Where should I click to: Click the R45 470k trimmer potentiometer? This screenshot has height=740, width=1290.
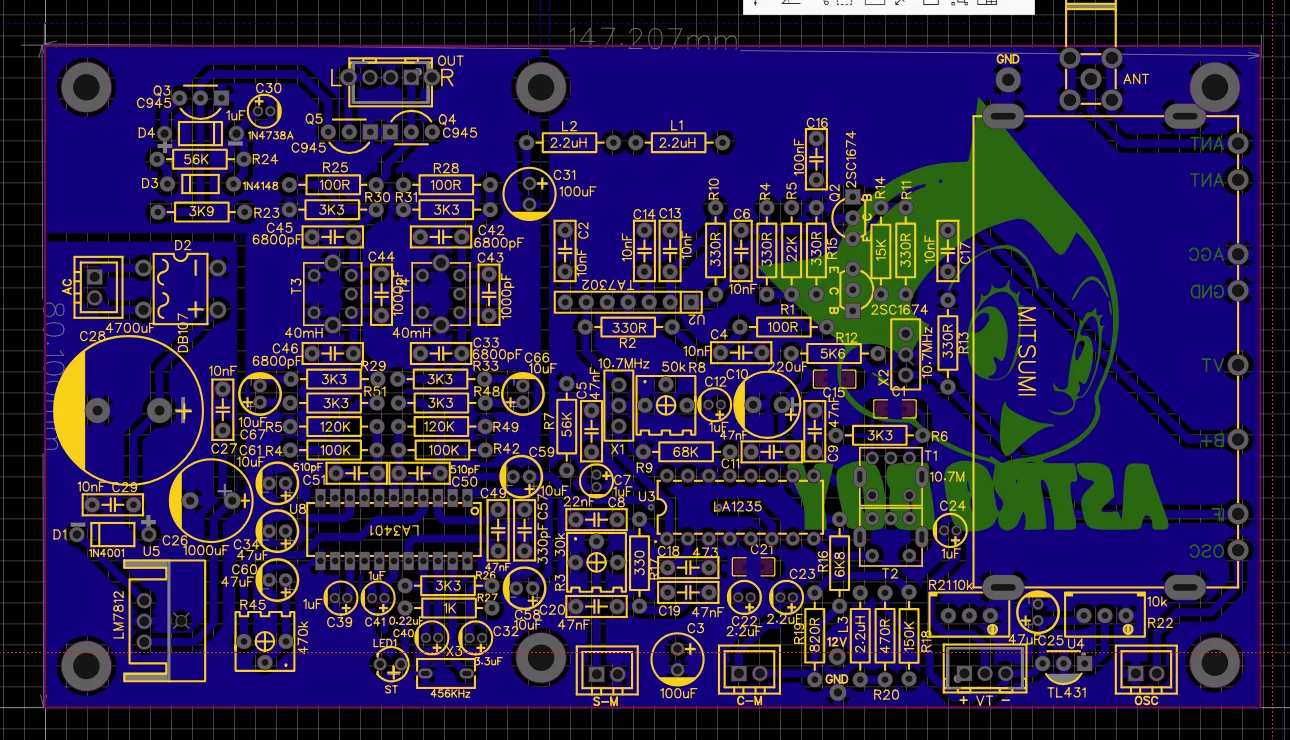266,640
